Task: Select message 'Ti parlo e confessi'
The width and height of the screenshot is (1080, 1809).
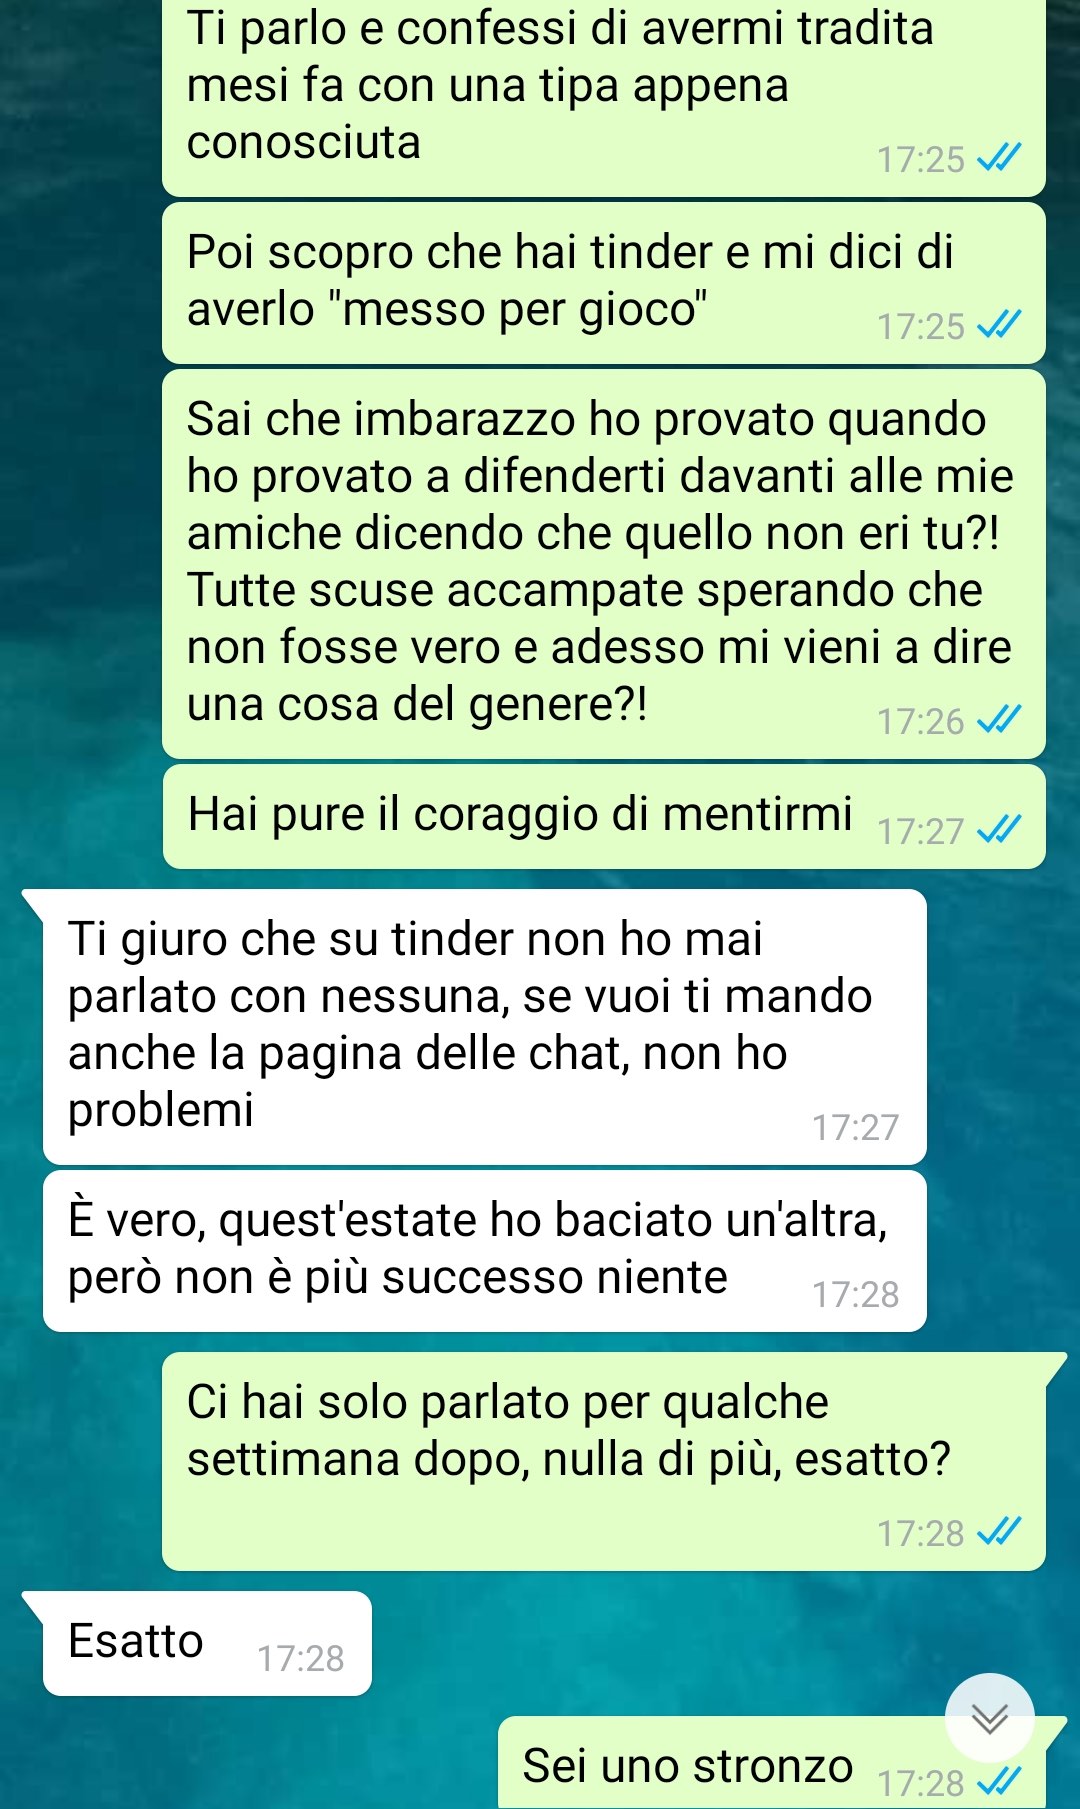Action: click(604, 98)
